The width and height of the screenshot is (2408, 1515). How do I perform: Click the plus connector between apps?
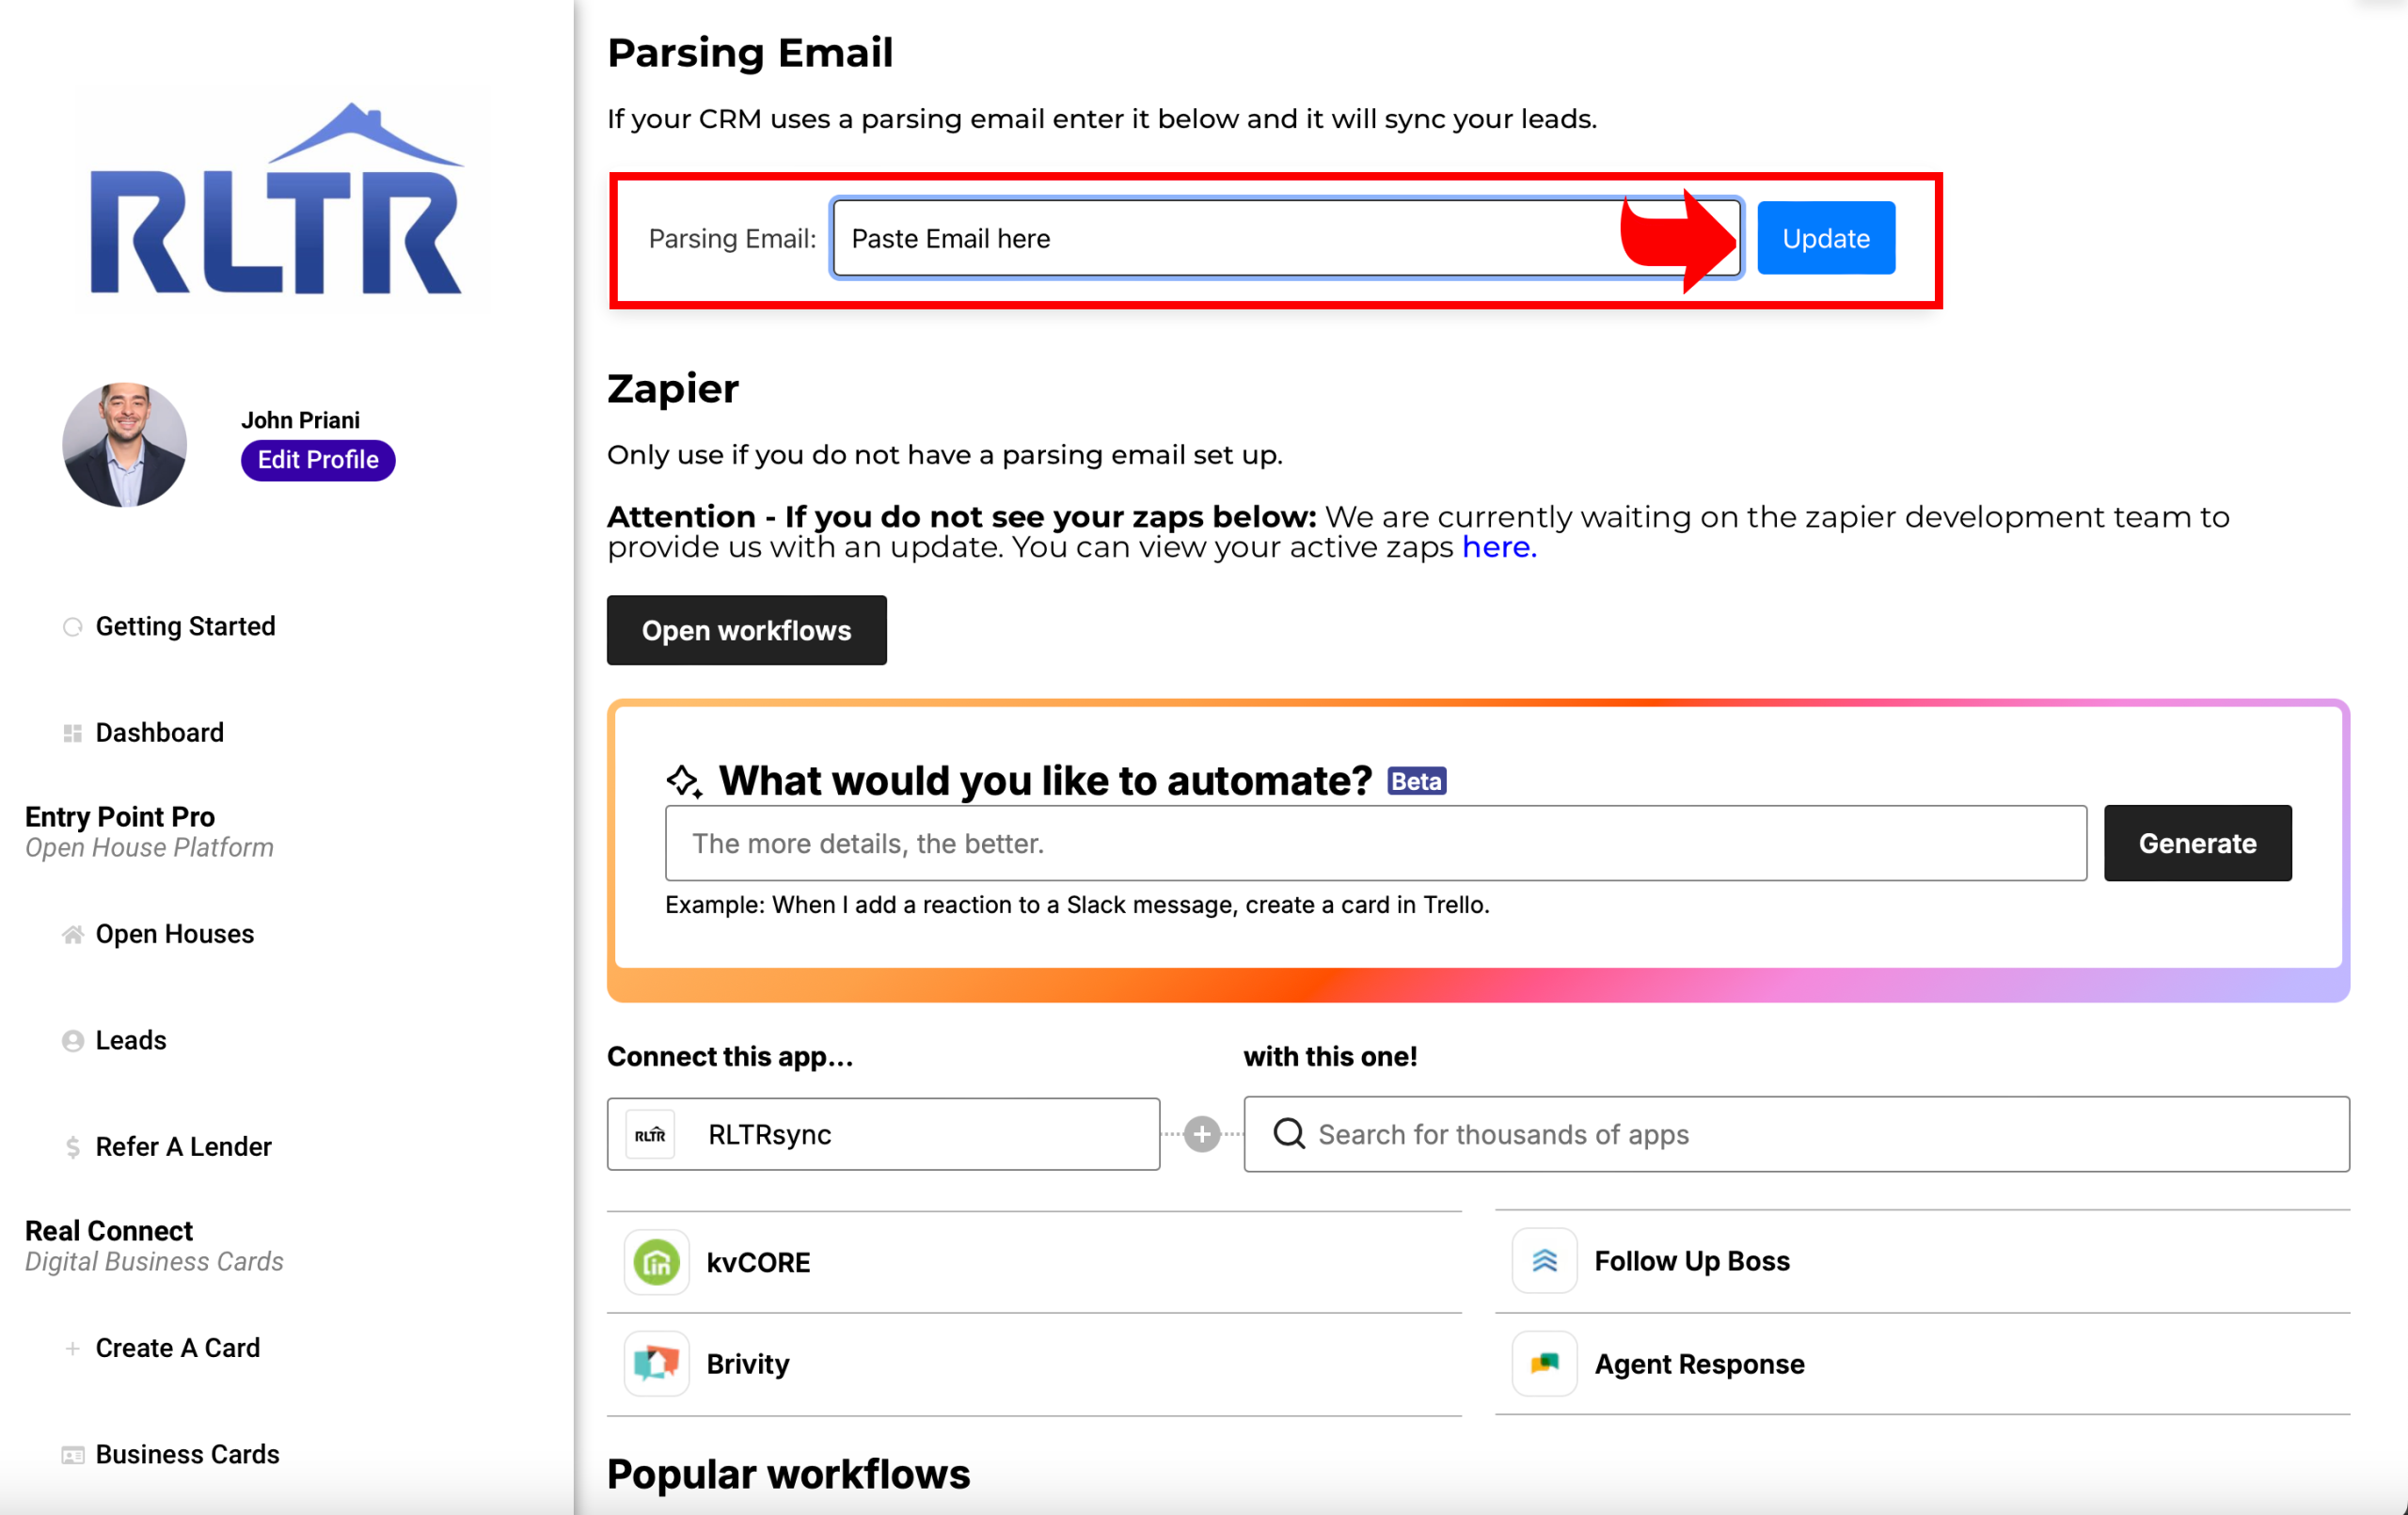pos(1201,1134)
